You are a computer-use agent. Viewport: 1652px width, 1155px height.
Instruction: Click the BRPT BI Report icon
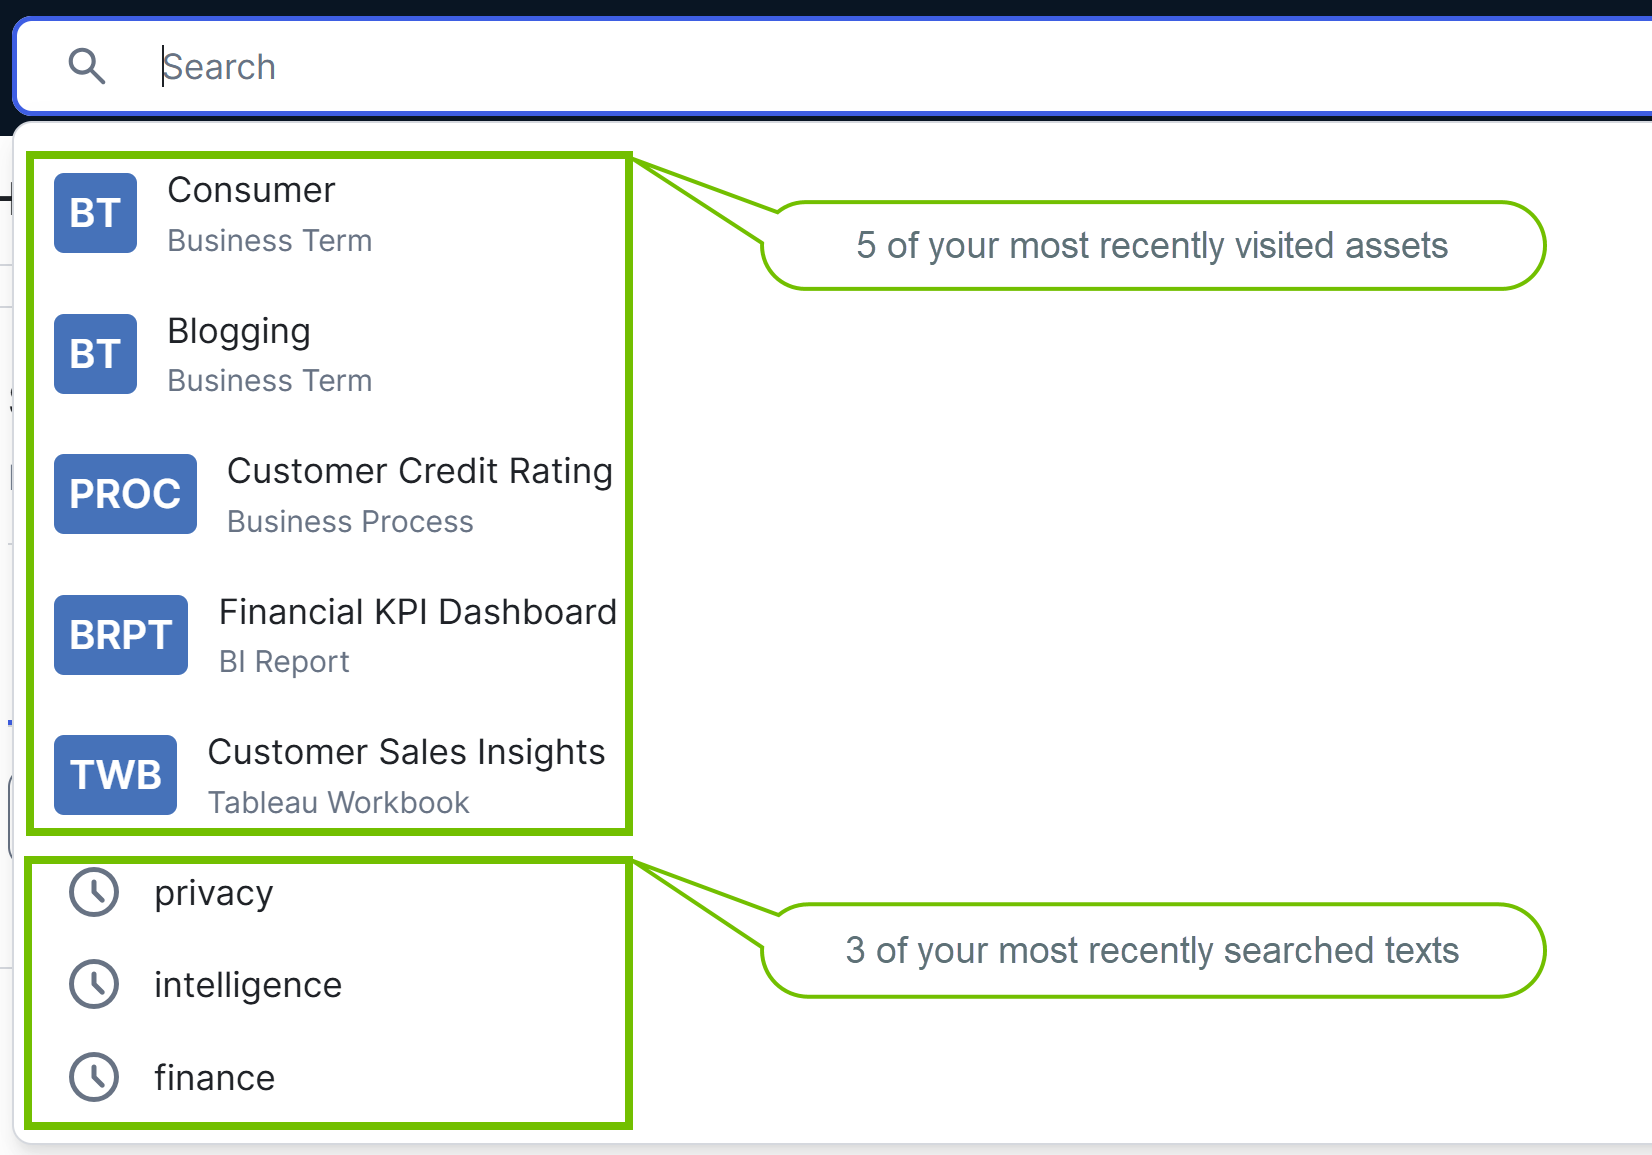tap(121, 635)
